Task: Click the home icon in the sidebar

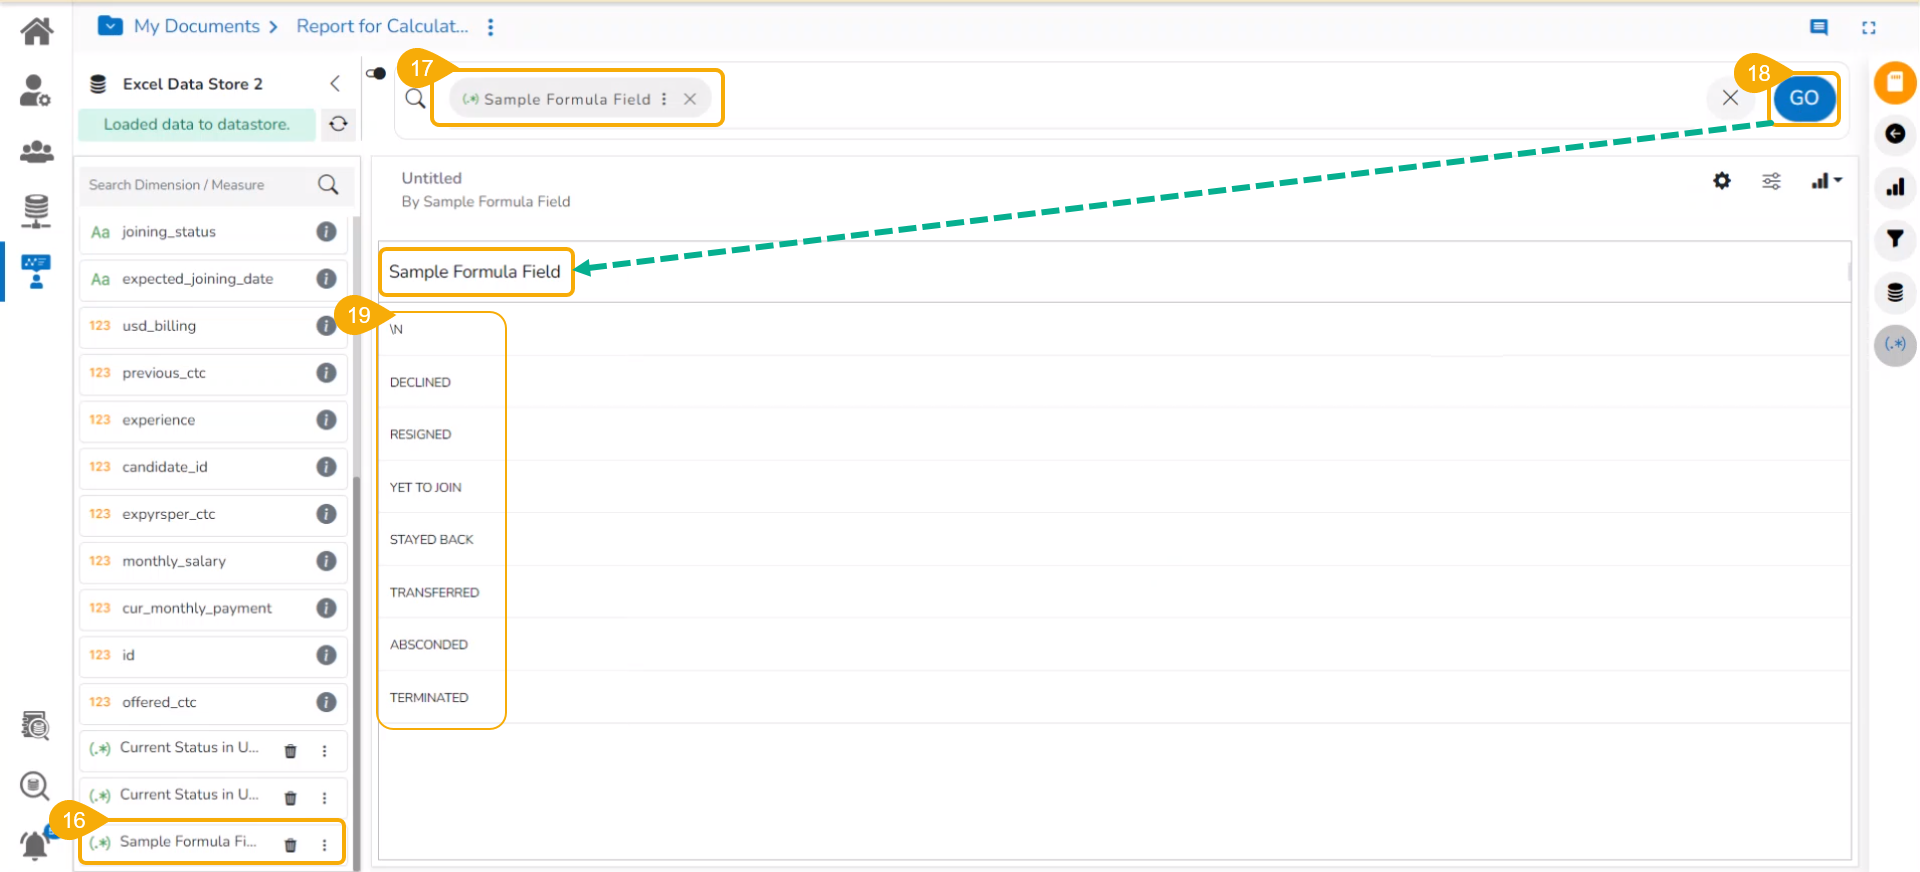Action: pyautogui.click(x=37, y=32)
